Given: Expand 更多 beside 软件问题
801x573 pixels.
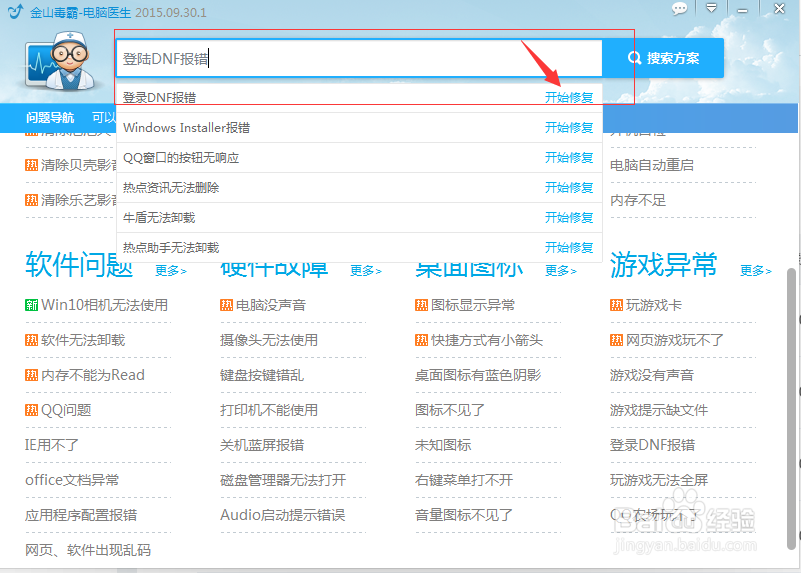Looking at the screenshot, I should click(171, 270).
